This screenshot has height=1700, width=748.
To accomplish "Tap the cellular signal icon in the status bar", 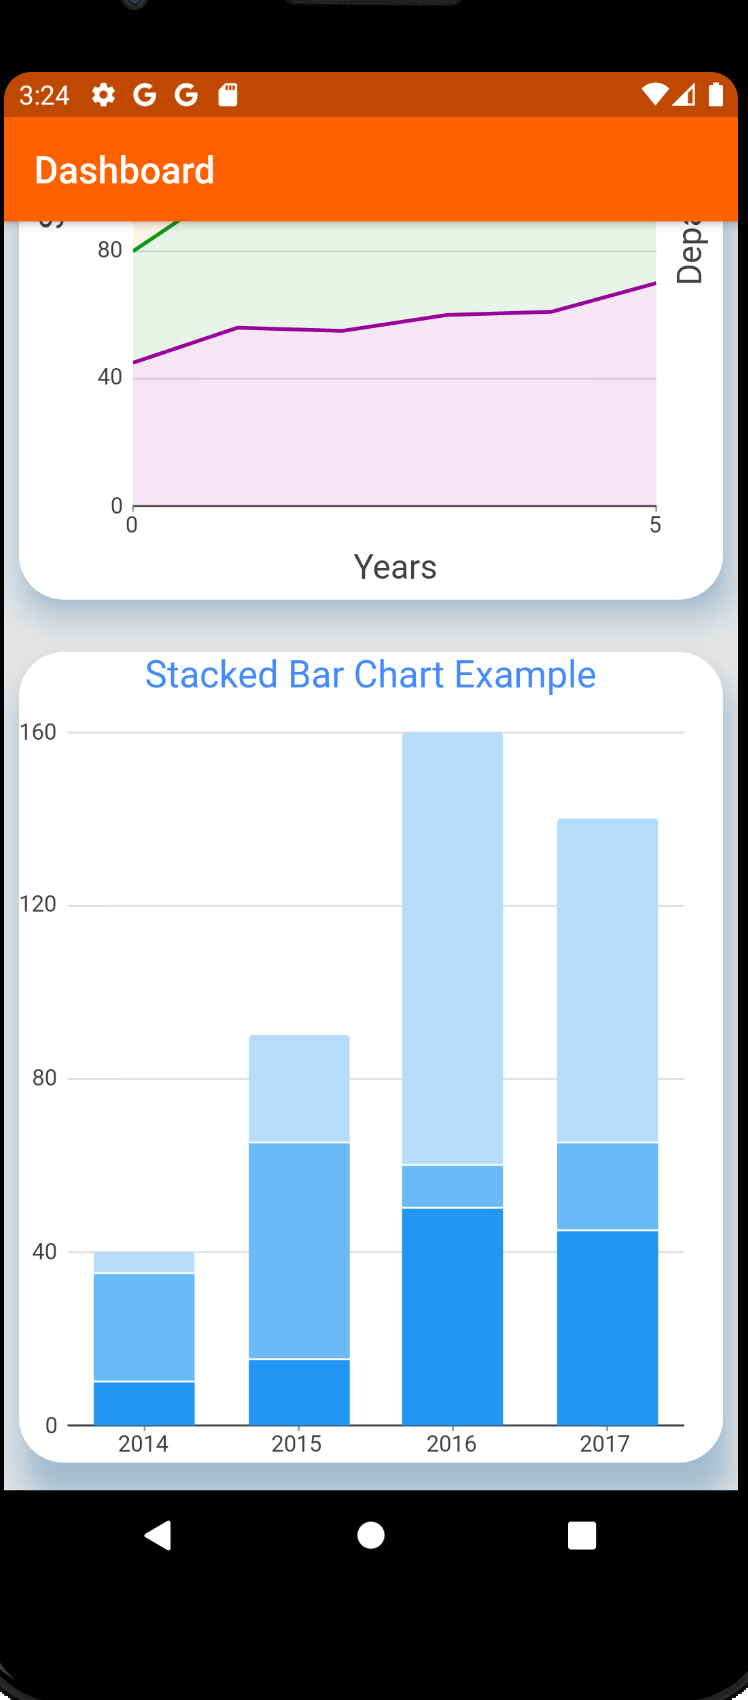I will tap(686, 95).
